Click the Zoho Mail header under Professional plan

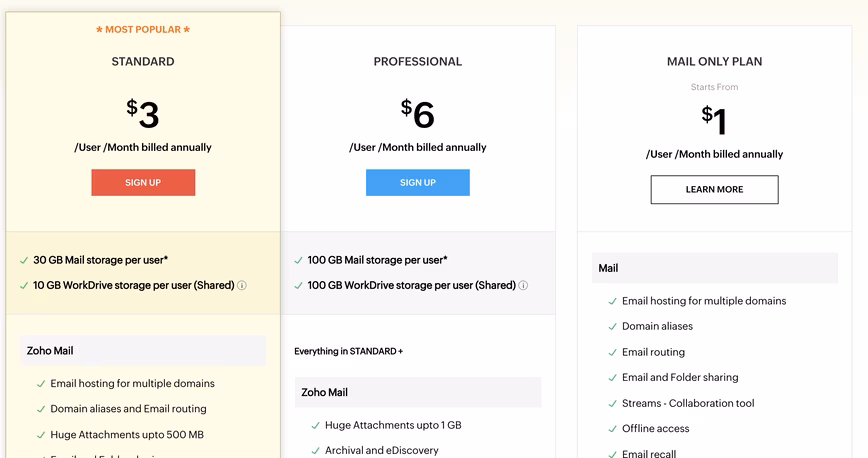point(418,392)
